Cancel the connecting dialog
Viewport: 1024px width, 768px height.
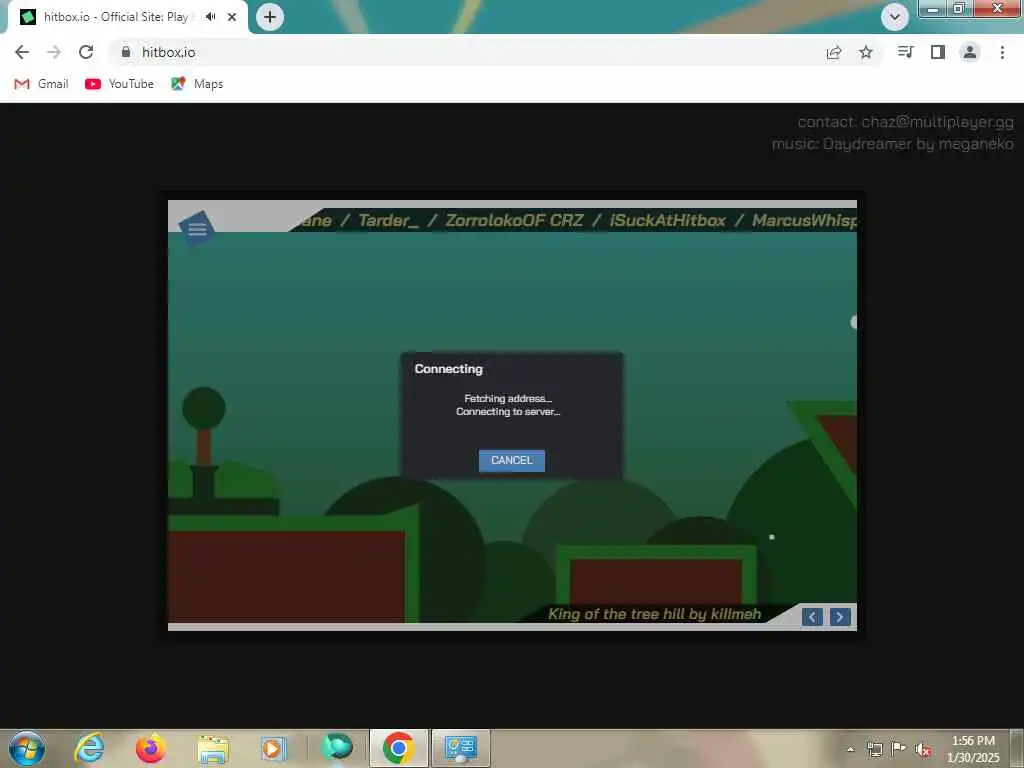pos(511,460)
